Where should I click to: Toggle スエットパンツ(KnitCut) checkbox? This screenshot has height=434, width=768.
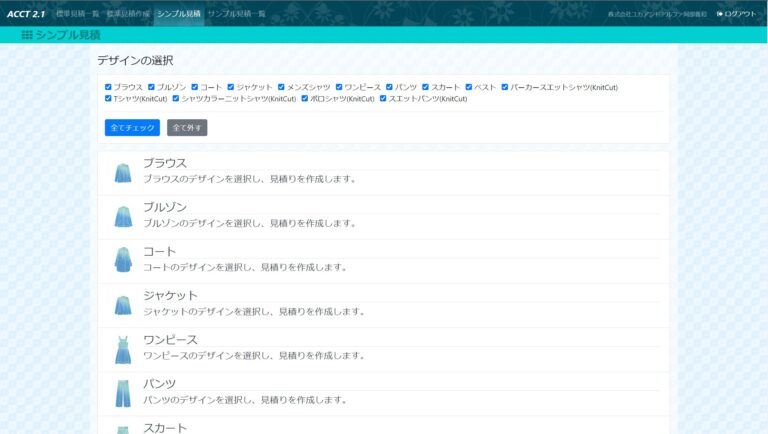(384, 98)
